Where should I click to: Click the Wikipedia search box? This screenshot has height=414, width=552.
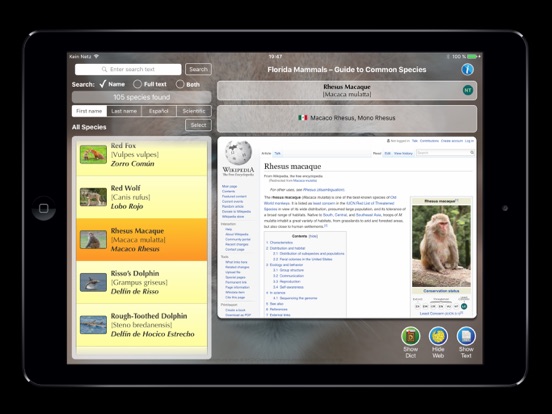tap(445, 153)
